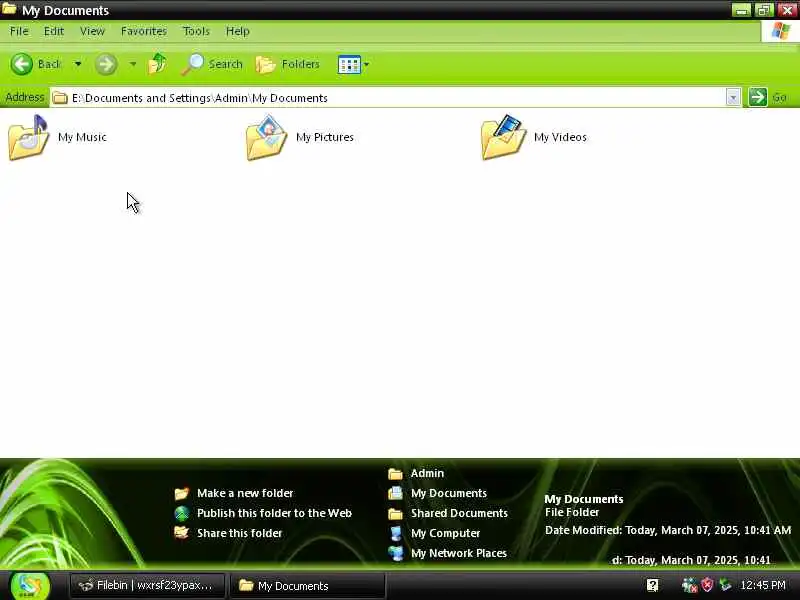Open the Search magnifier tool

point(212,64)
